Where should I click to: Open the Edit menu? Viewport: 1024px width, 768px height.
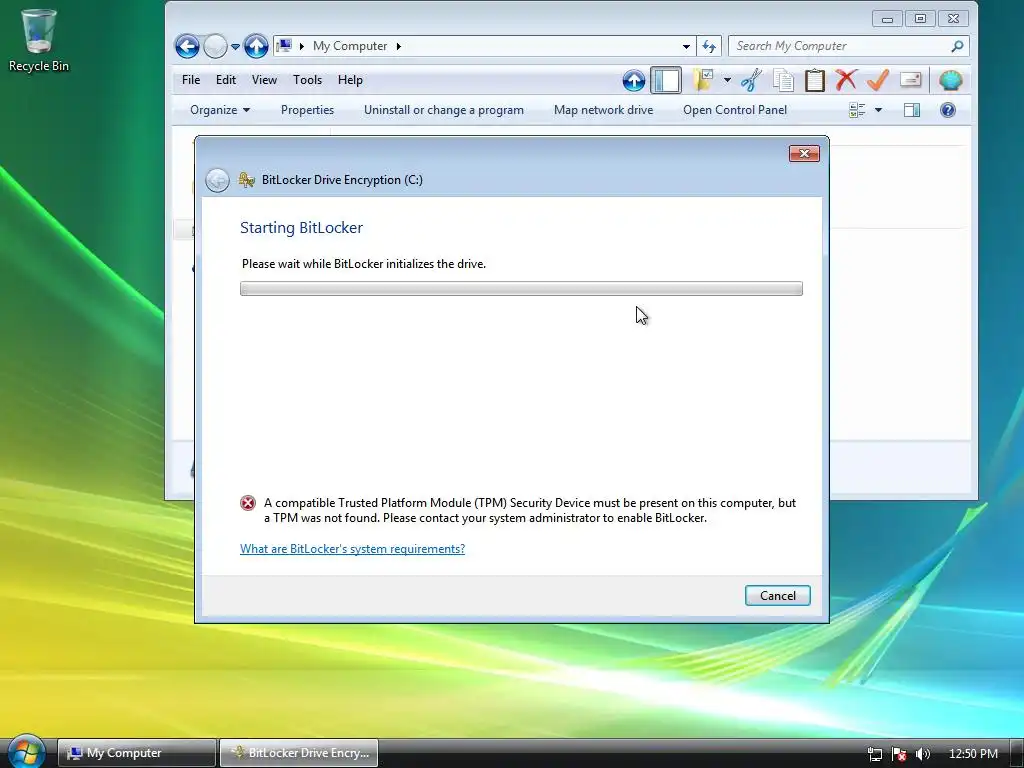(225, 80)
